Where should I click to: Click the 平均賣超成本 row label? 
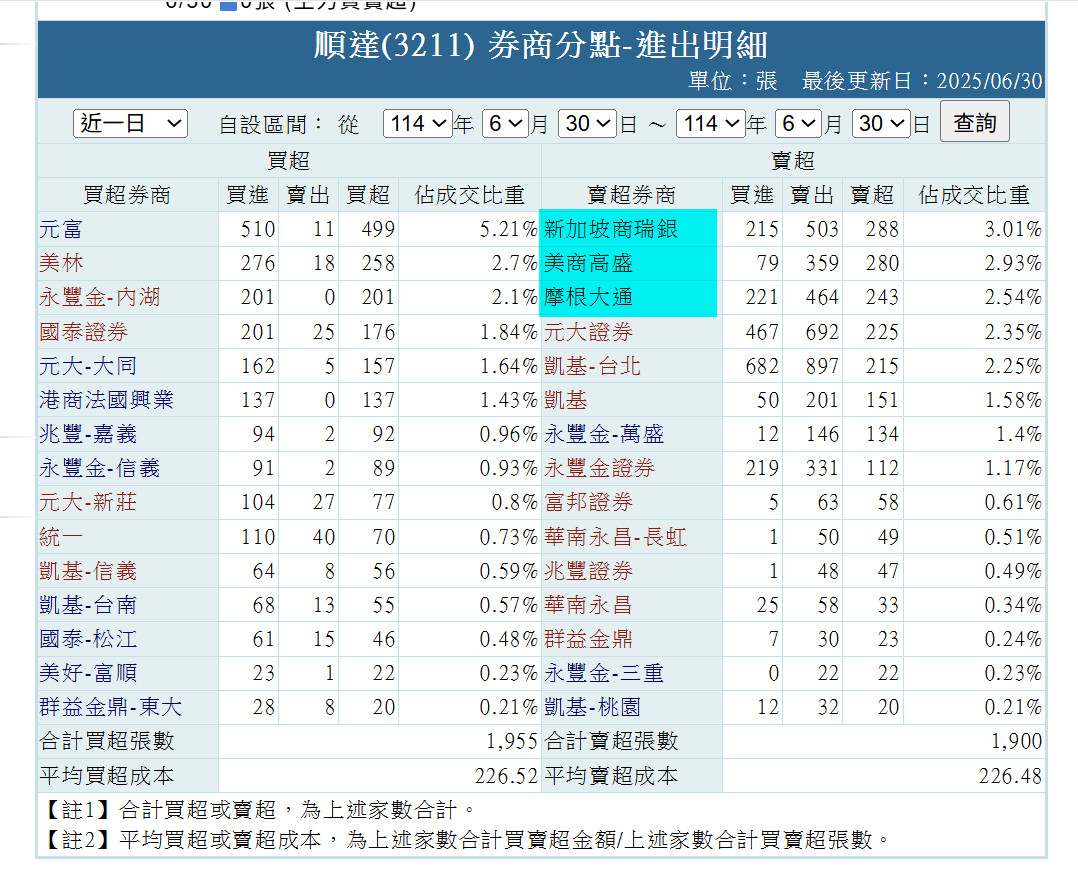tap(611, 776)
